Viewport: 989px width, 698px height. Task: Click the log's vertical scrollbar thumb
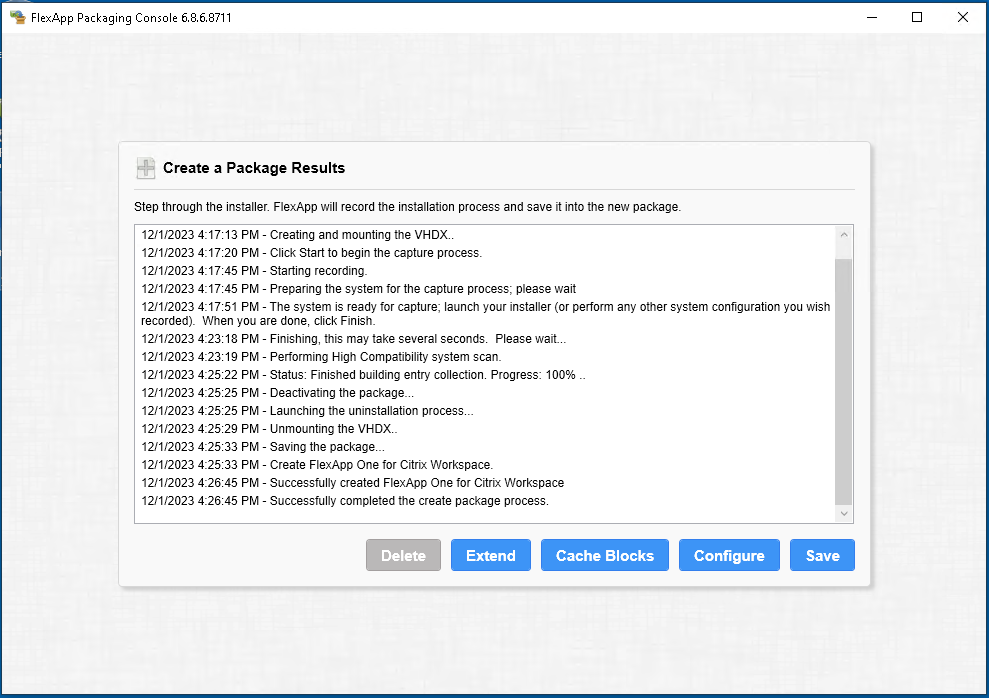(x=844, y=381)
